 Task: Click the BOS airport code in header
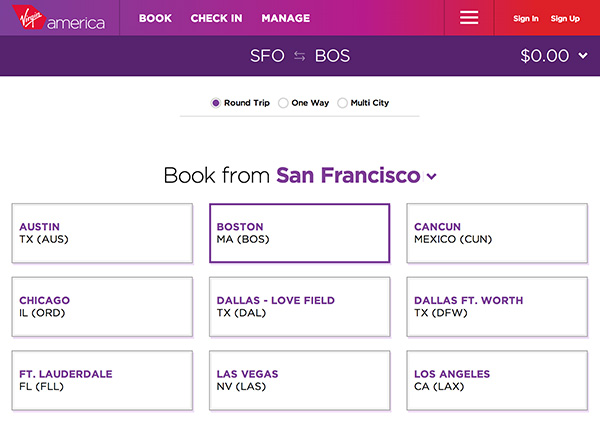tap(332, 56)
